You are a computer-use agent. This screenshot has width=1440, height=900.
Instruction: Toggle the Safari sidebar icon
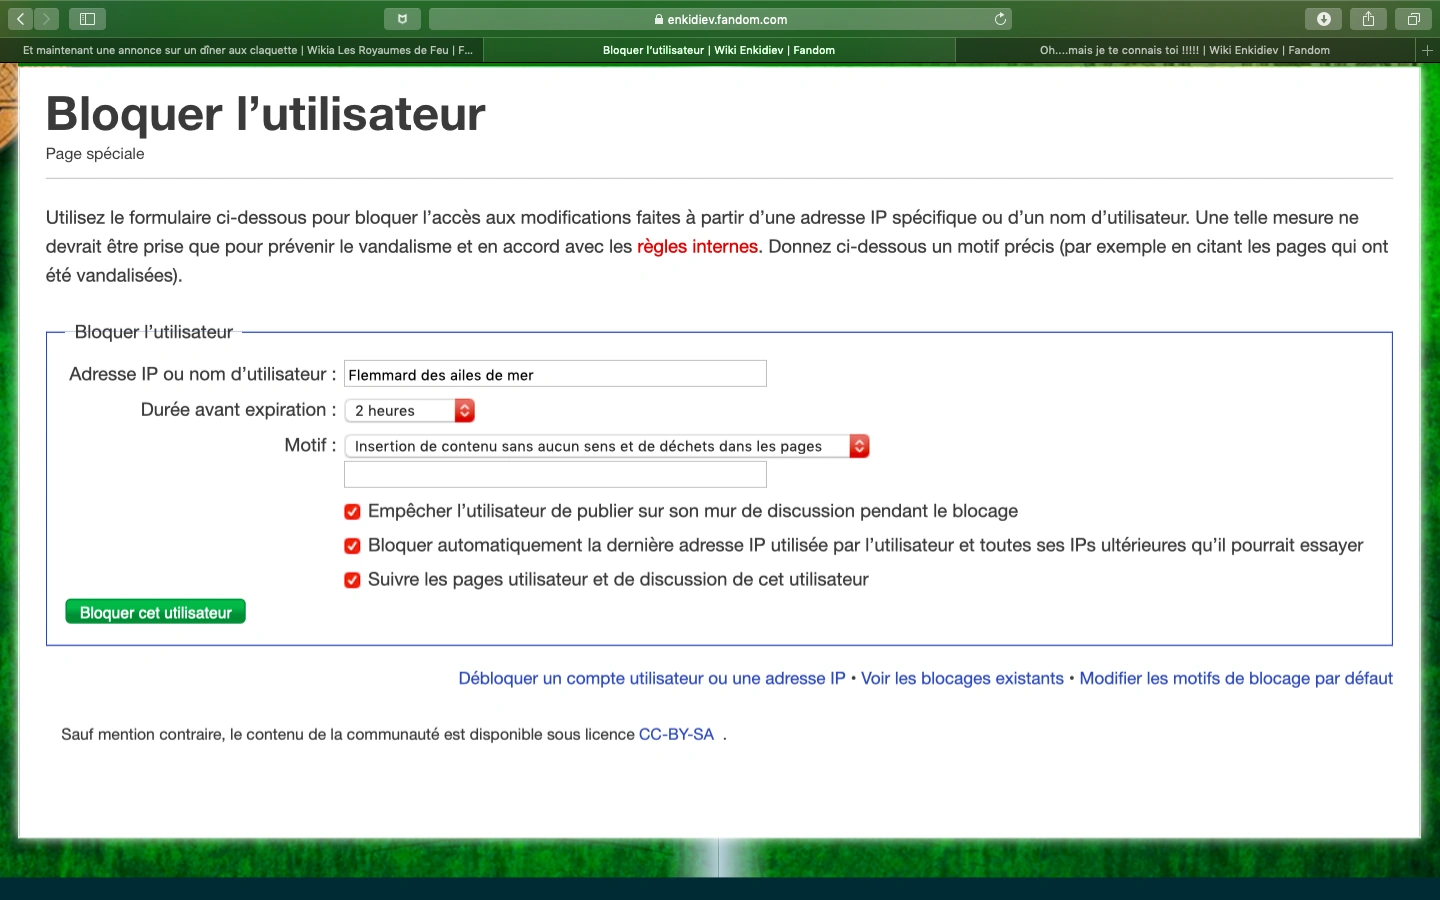point(87,19)
